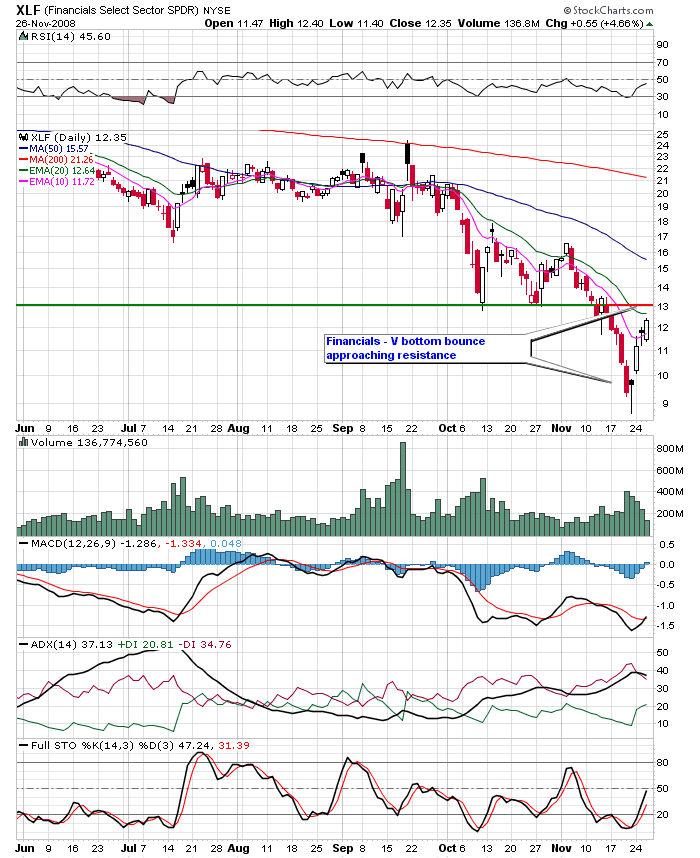
Task: Click the Close 12.35 value
Action: (x=420, y=24)
